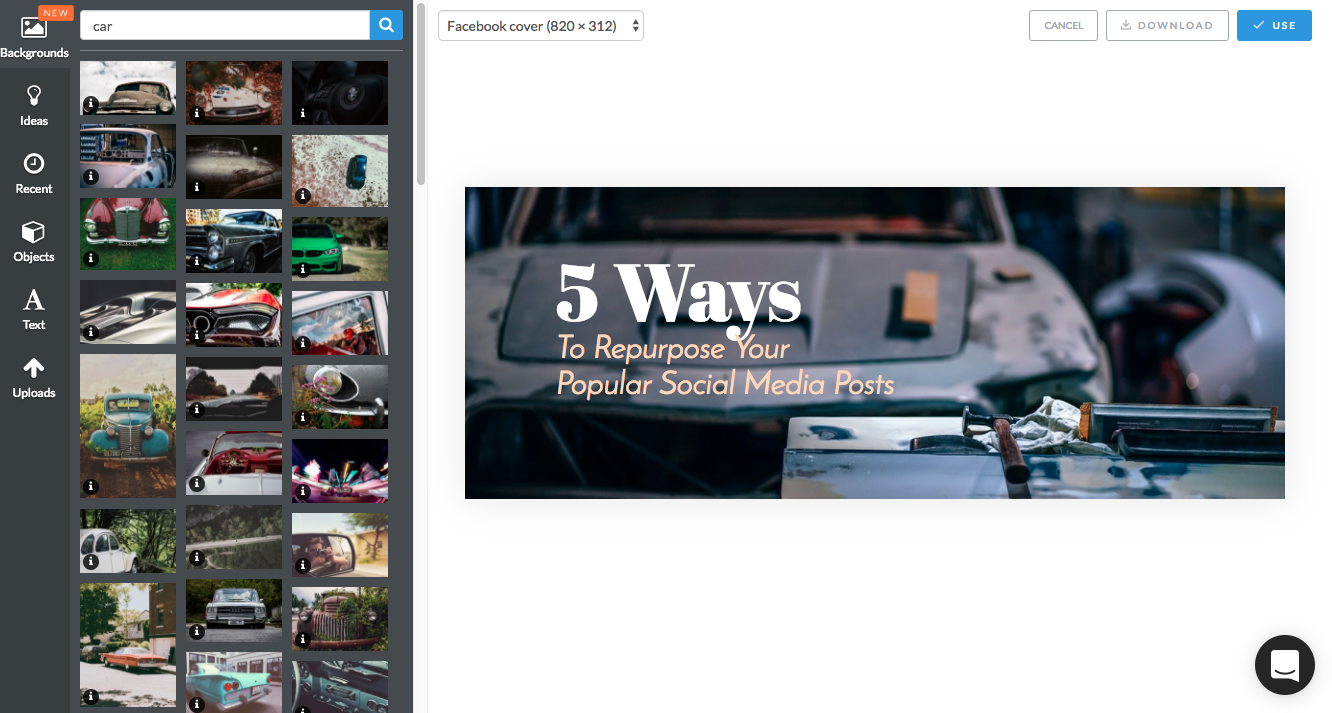This screenshot has height=713, width=1332.
Task: Open the chat support bubble
Action: (x=1285, y=665)
